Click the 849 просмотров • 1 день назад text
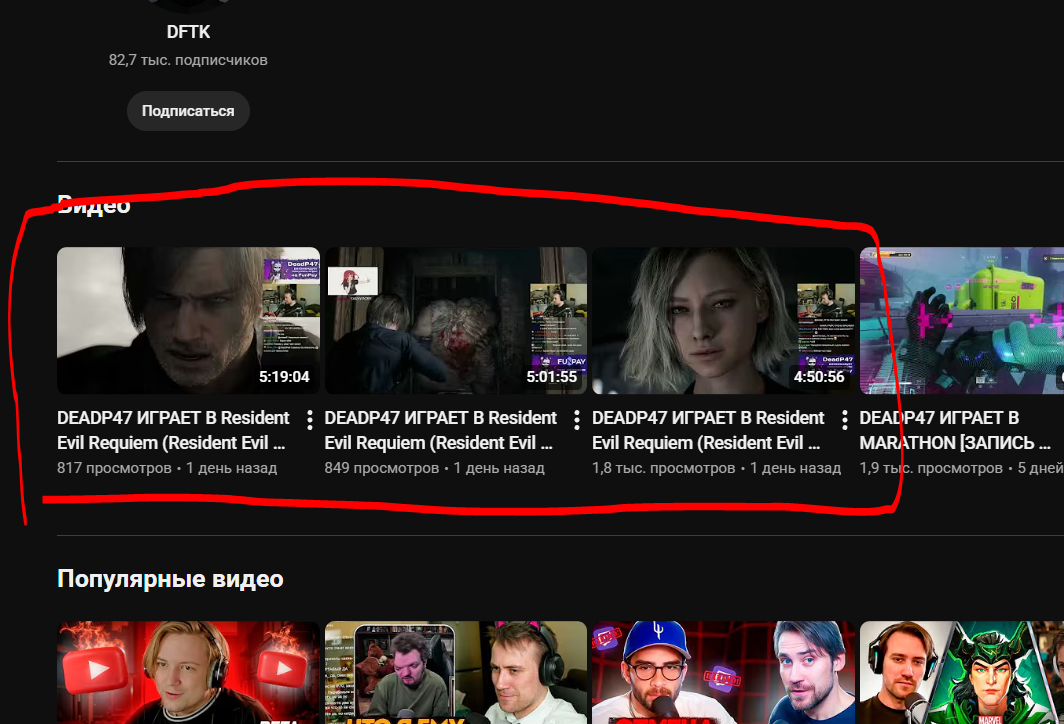 (x=434, y=468)
